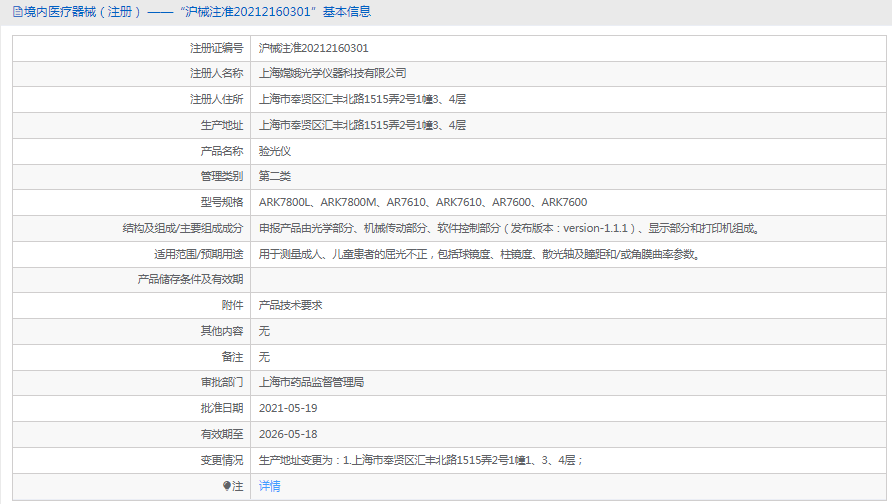
Task: Click the 其他内容 value 无
Action: [x=265, y=331]
